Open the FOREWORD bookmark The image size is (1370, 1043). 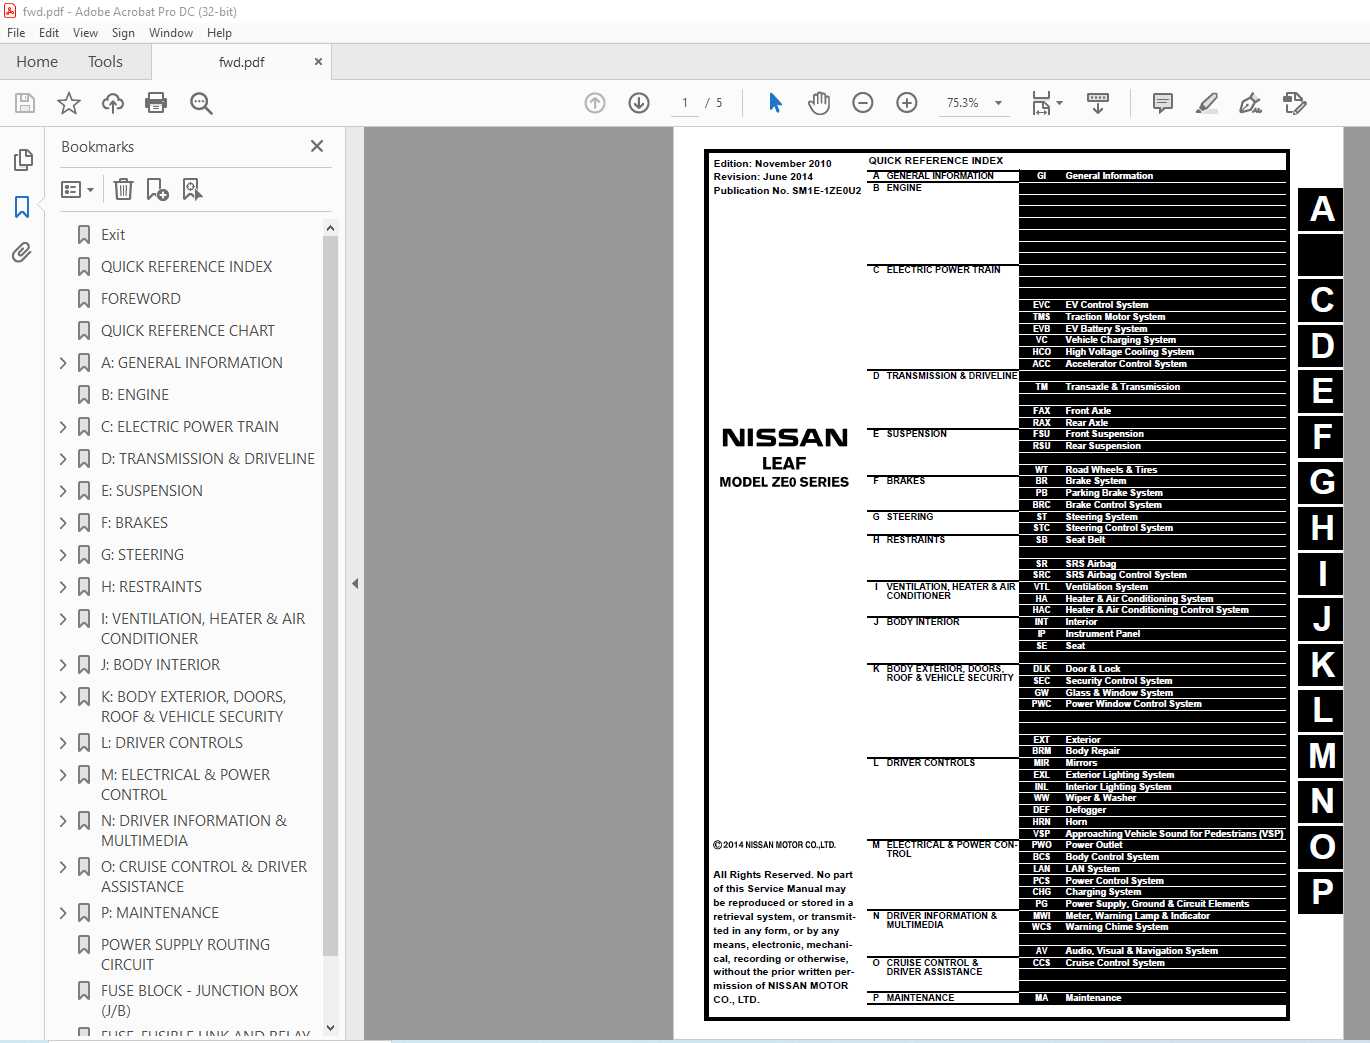click(141, 299)
